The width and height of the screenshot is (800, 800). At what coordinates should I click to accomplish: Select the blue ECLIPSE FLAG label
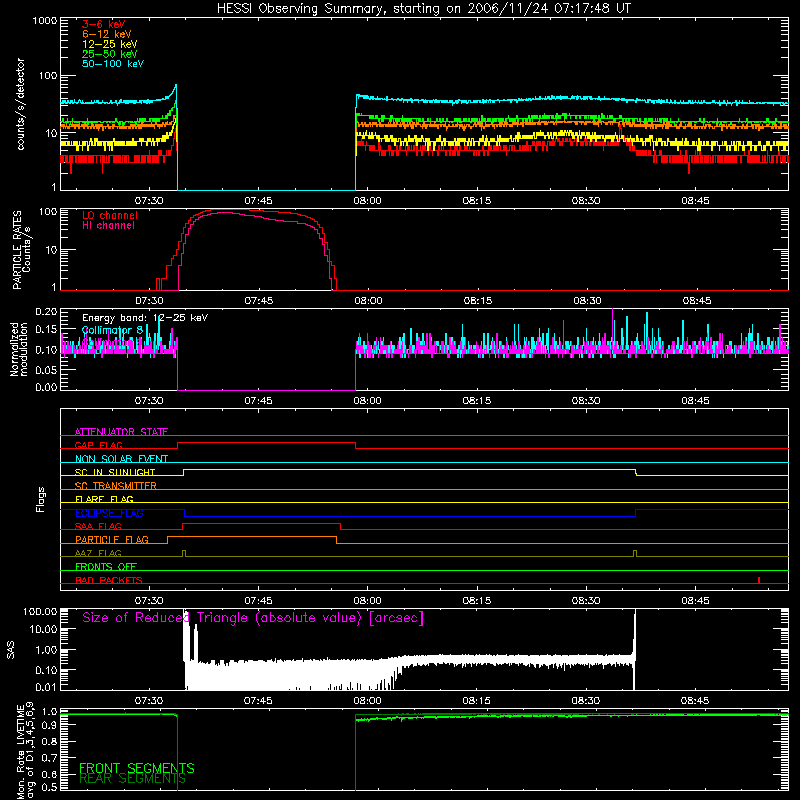click(x=109, y=513)
